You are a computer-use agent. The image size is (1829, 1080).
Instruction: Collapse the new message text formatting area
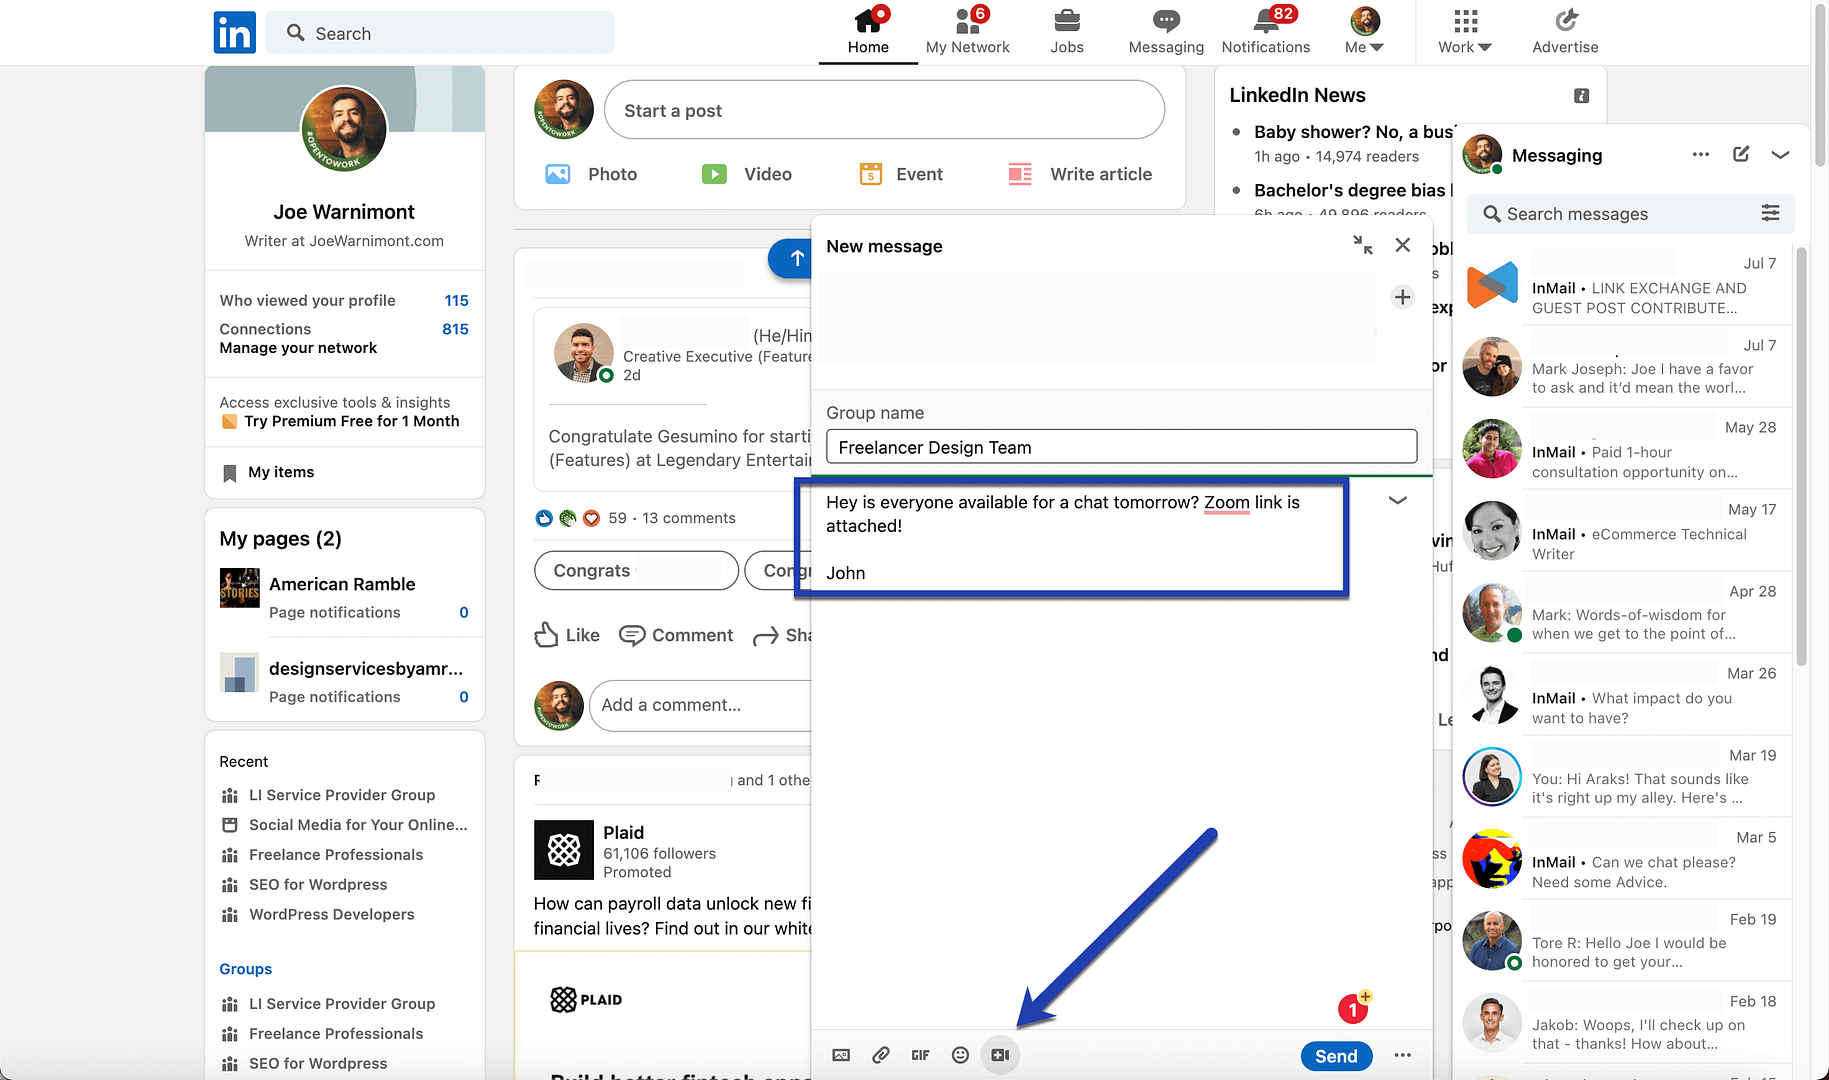tap(1397, 500)
